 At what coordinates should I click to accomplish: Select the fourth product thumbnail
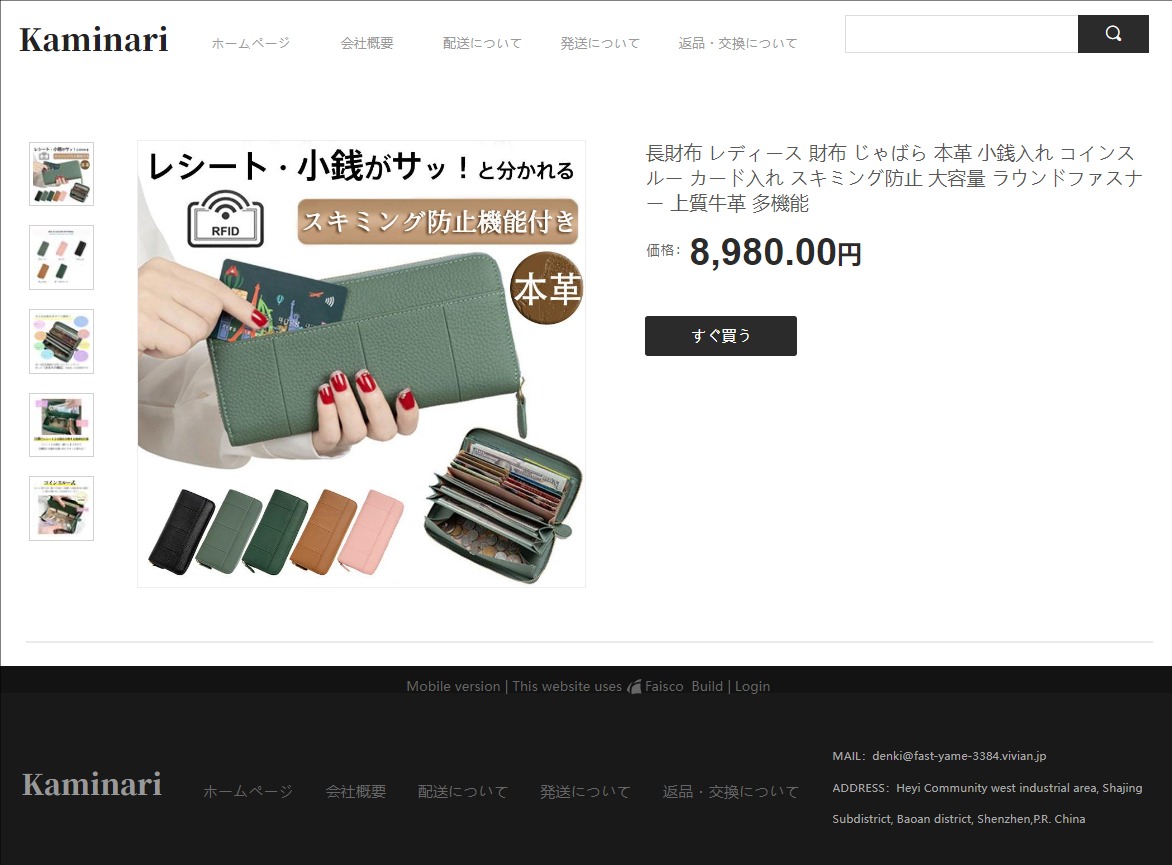coord(61,425)
